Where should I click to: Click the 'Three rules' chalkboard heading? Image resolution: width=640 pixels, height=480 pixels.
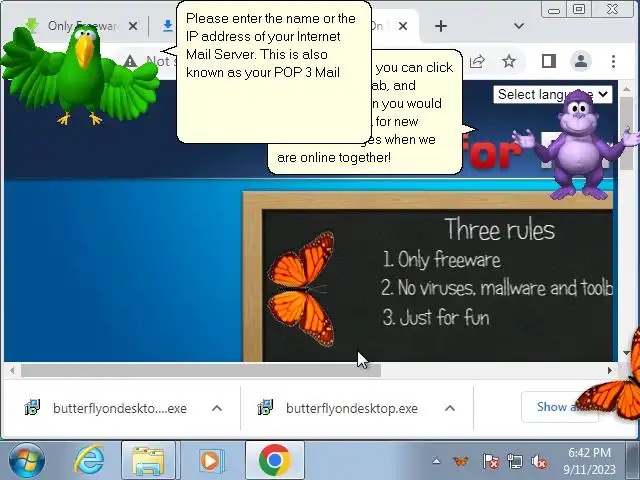[x=499, y=229]
